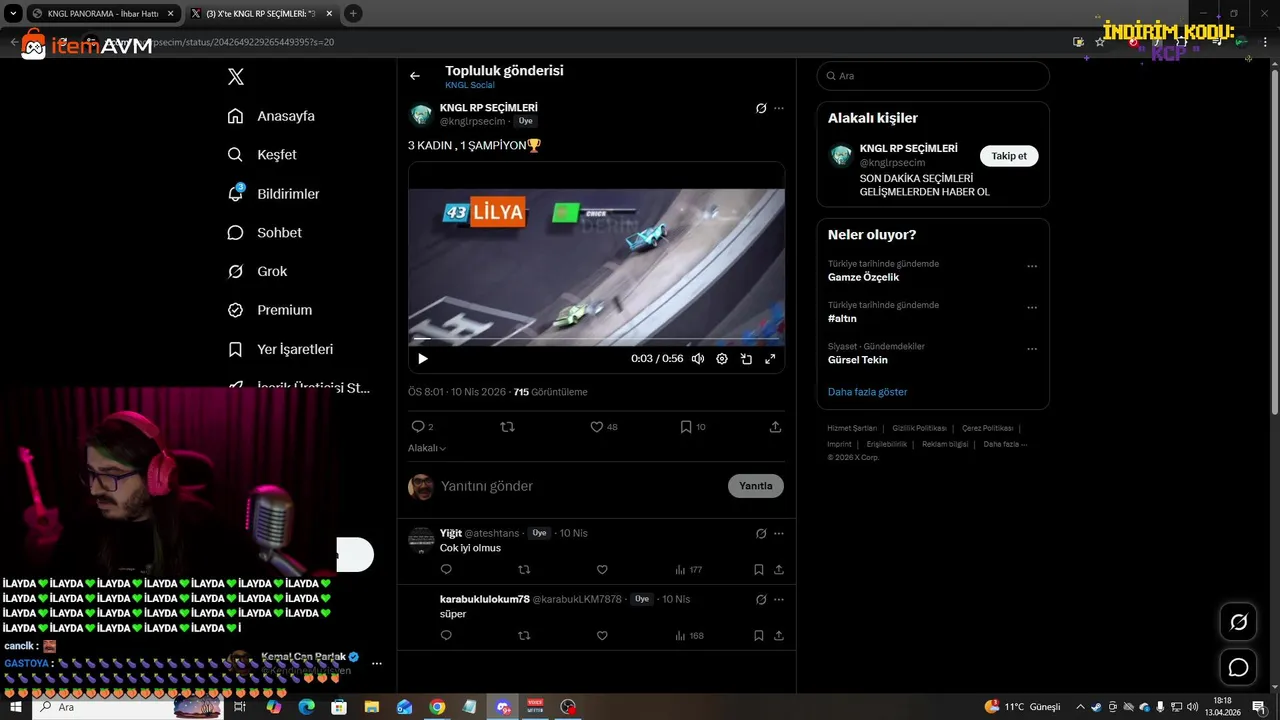Open more options on Yiğit's reply
The height and width of the screenshot is (720, 1280).
pyautogui.click(x=779, y=534)
